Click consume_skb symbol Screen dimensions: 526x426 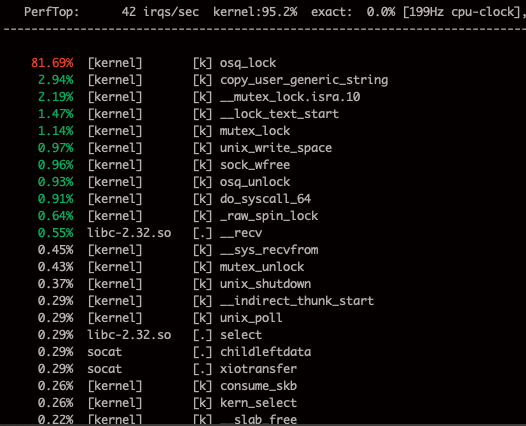(x=258, y=386)
